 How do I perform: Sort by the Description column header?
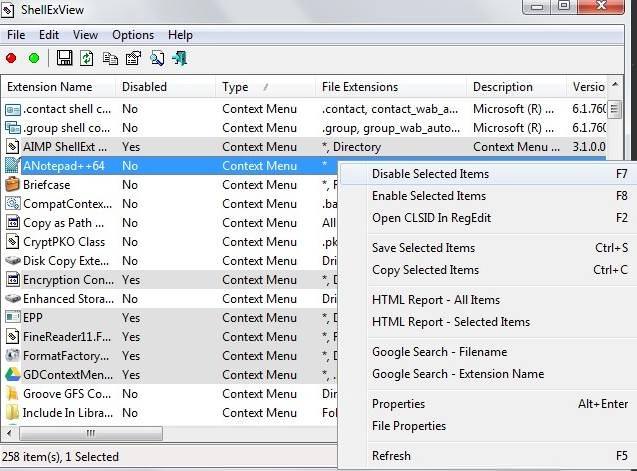coord(517,87)
